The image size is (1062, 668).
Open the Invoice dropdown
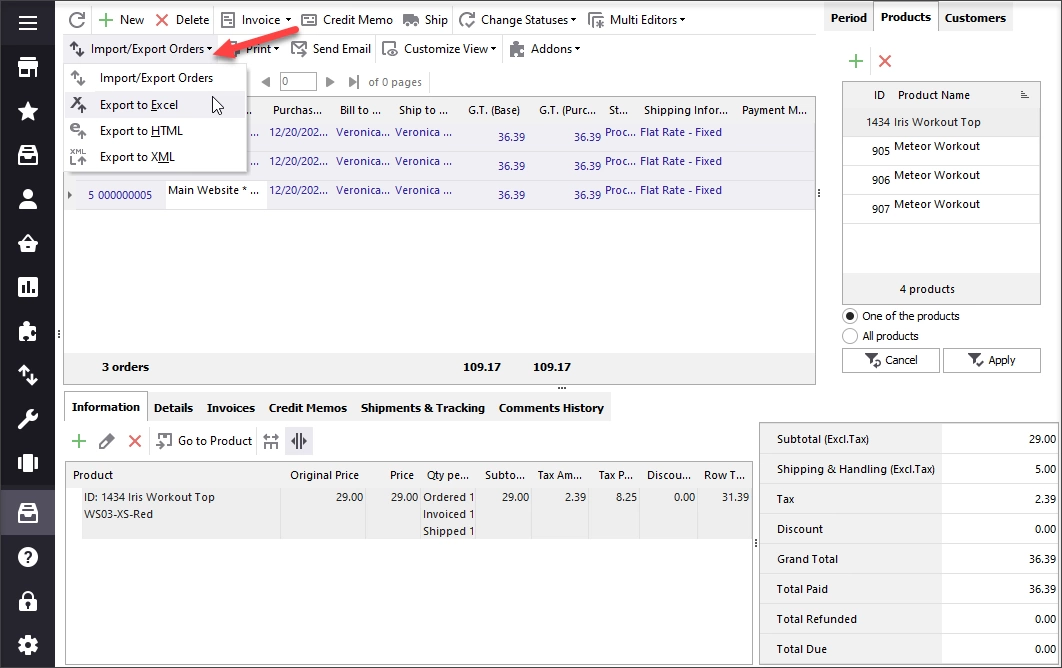pyautogui.click(x=256, y=20)
